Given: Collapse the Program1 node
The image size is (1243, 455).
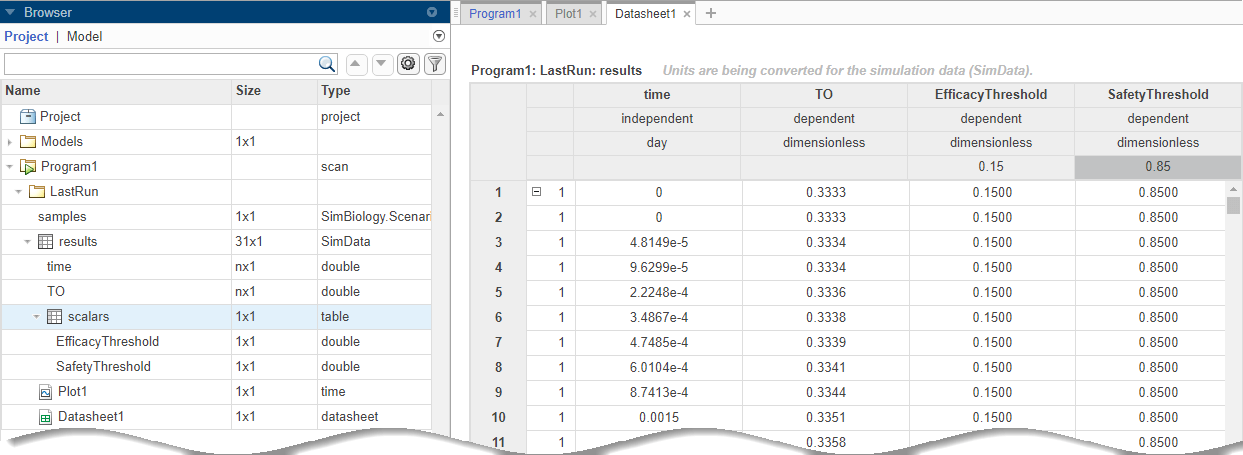Looking at the screenshot, I should [10, 167].
